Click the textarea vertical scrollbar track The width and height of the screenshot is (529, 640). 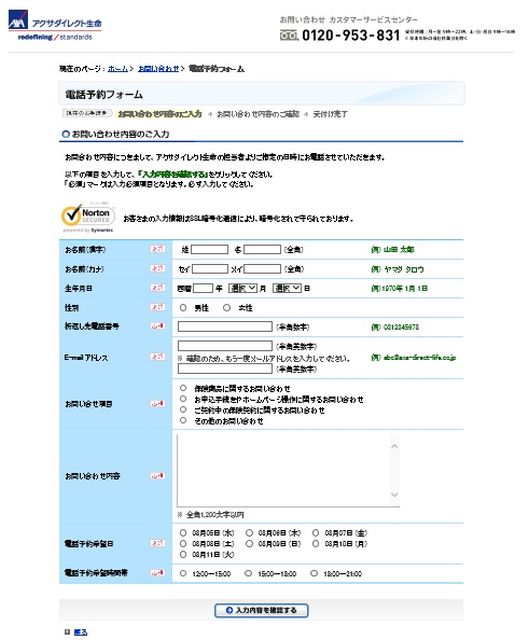(x=394, y=470)
